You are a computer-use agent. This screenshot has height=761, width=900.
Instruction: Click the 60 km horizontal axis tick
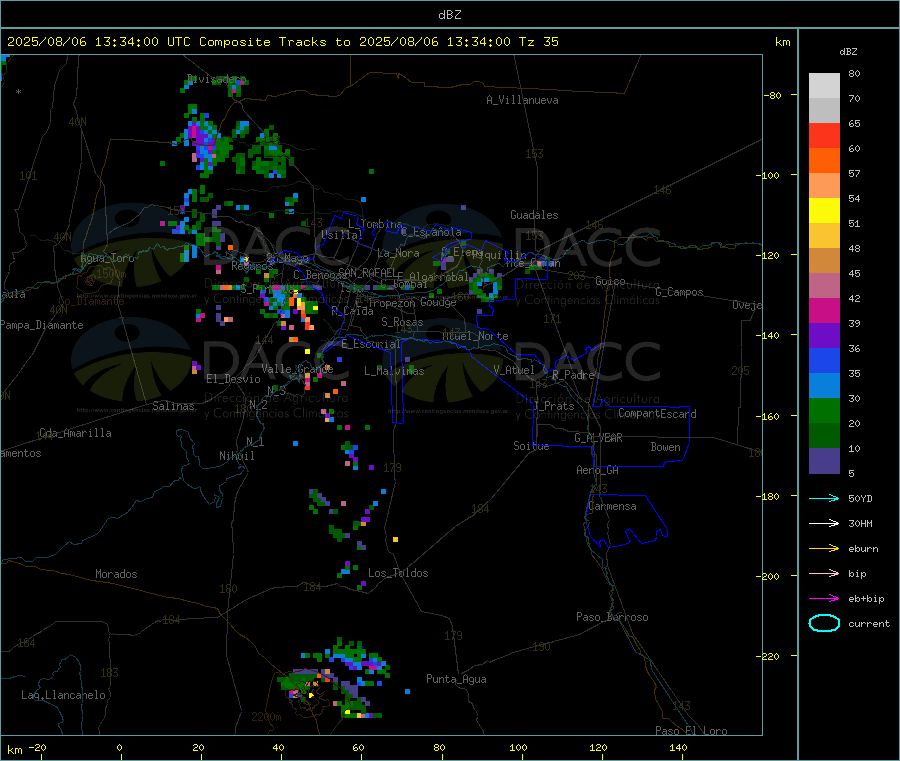point(358,747)
